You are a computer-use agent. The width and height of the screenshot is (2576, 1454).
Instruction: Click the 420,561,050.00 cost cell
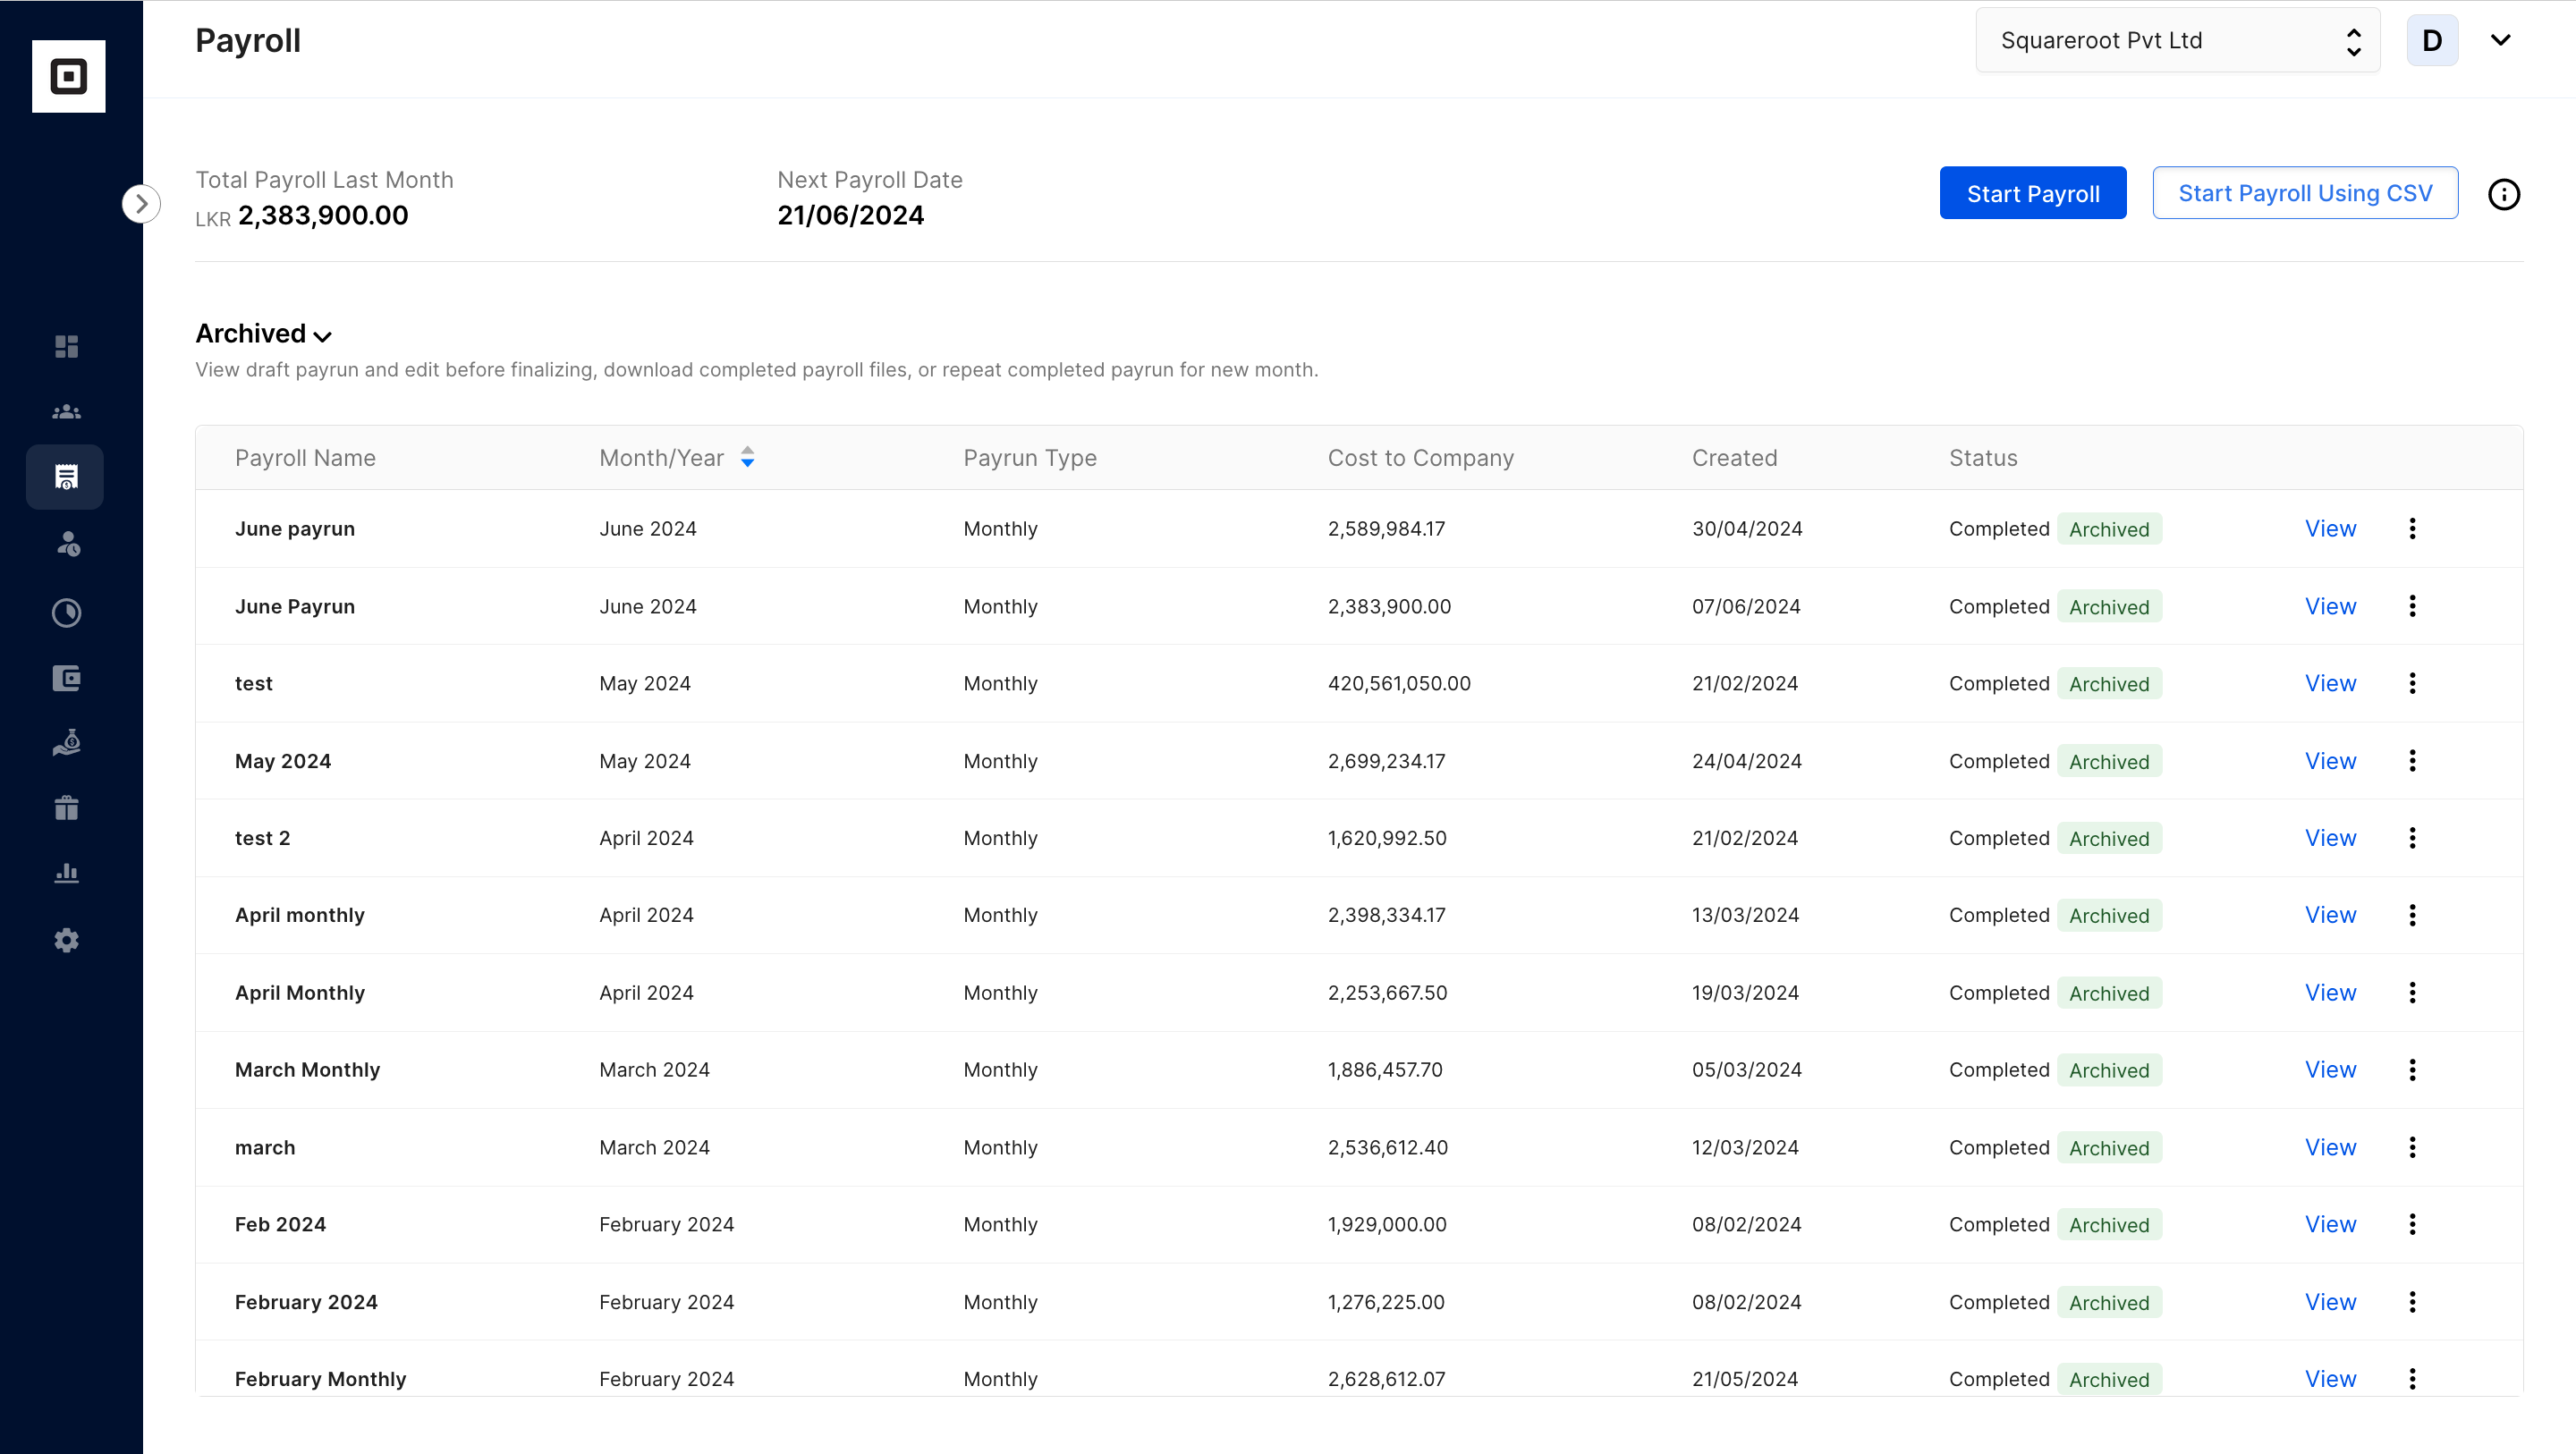coord(1399,683)
